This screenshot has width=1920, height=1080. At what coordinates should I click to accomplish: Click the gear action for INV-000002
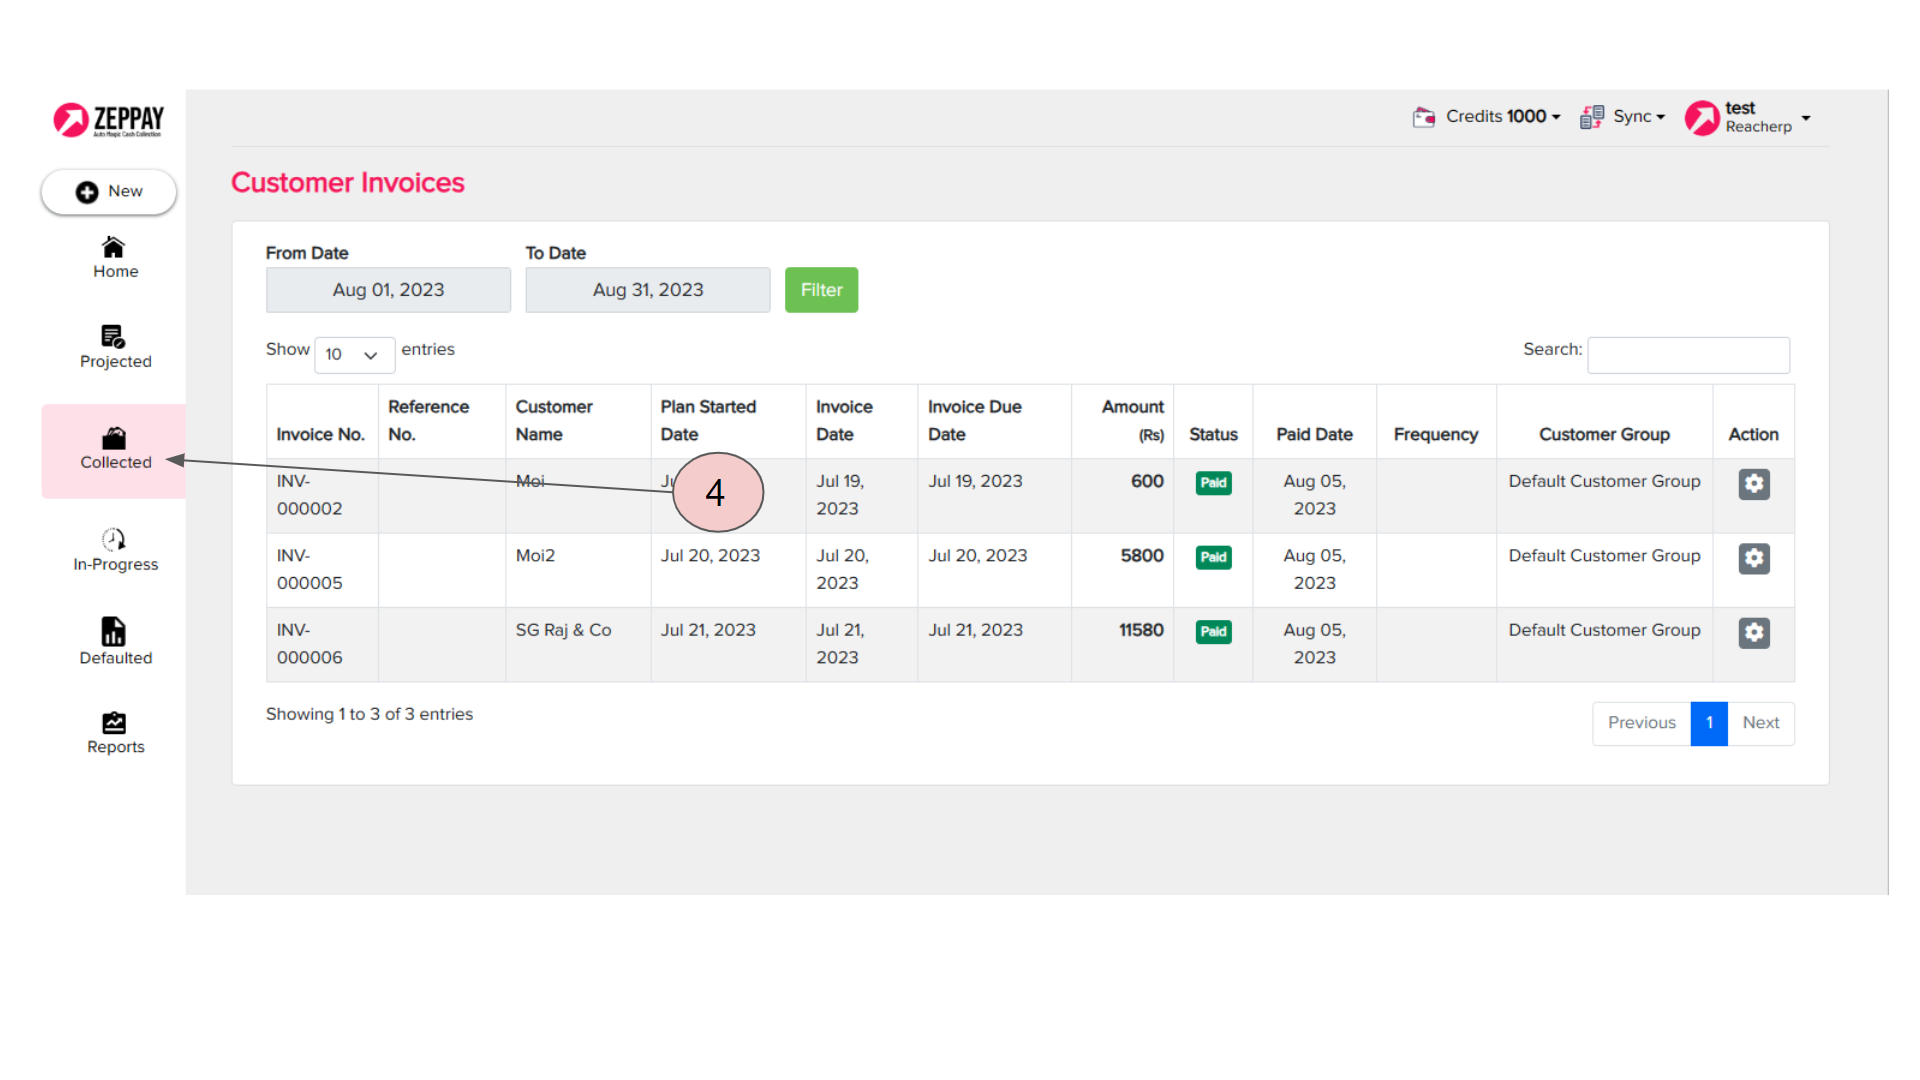[1753, 484]
